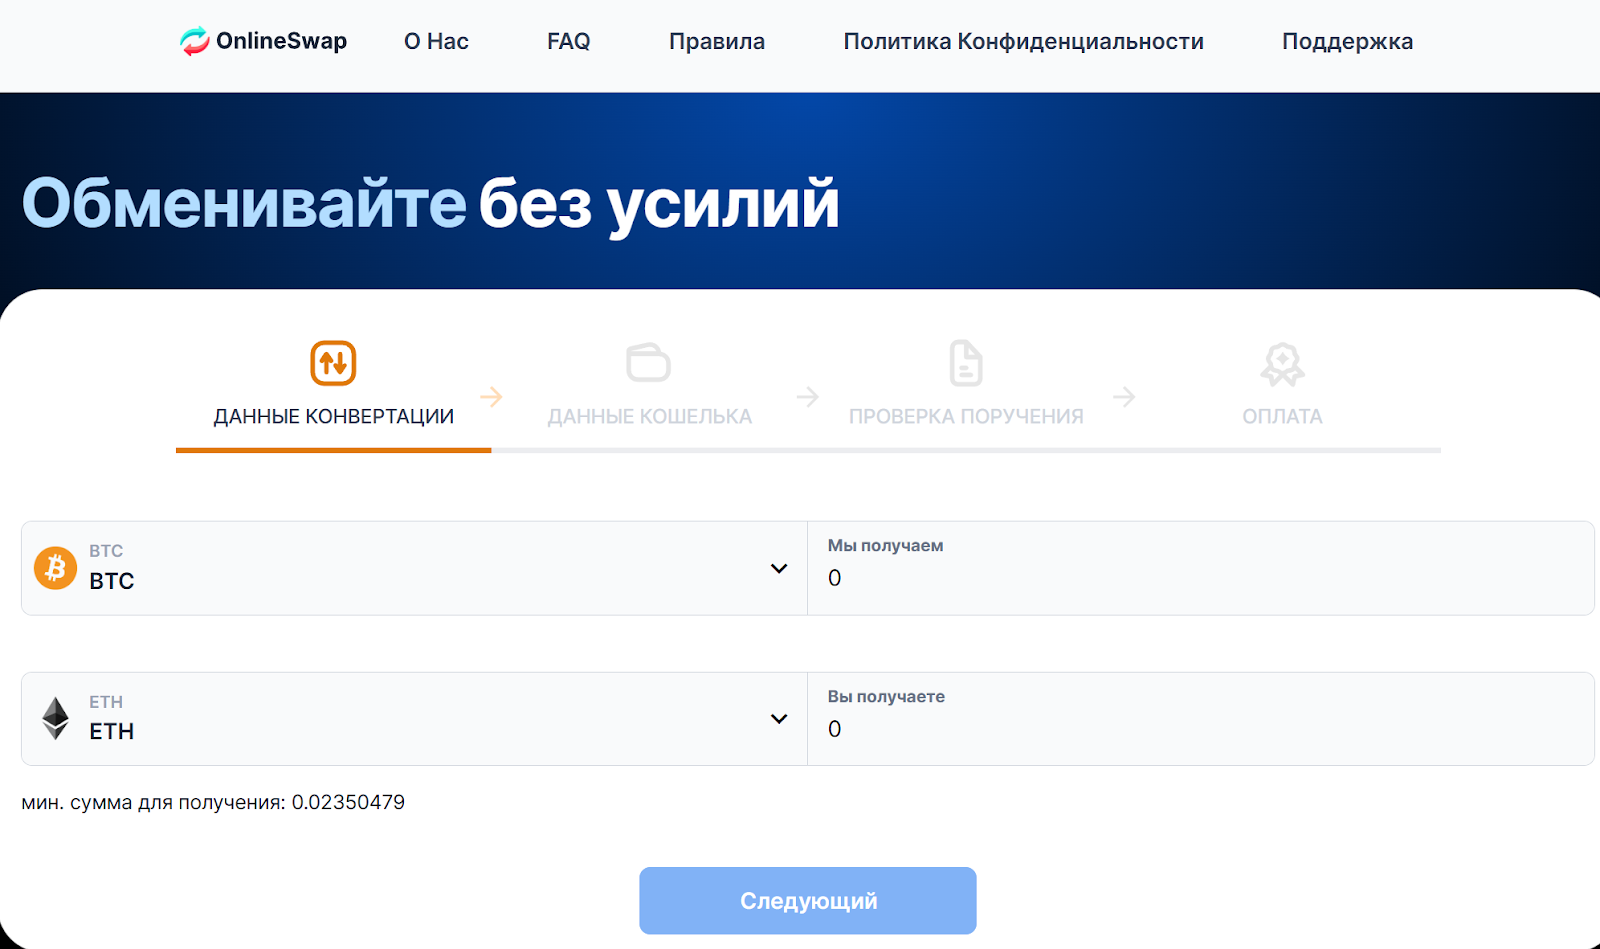The height and width of the screenshot is (949, 1600).
Task: Open the Поддержка page
Action: [1347, 41]
